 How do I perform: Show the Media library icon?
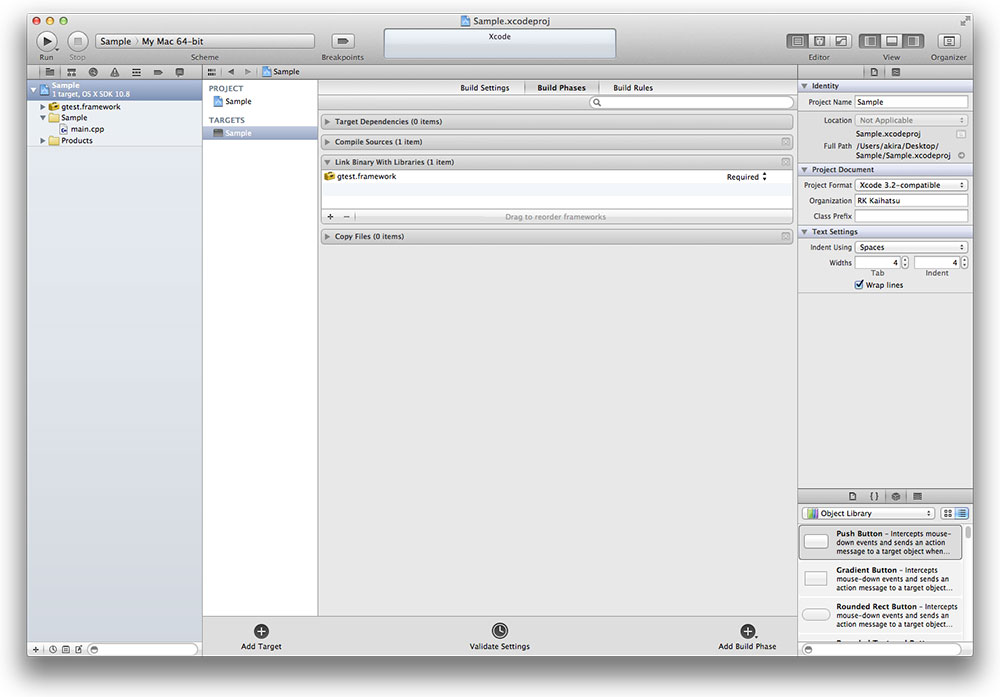918,496
